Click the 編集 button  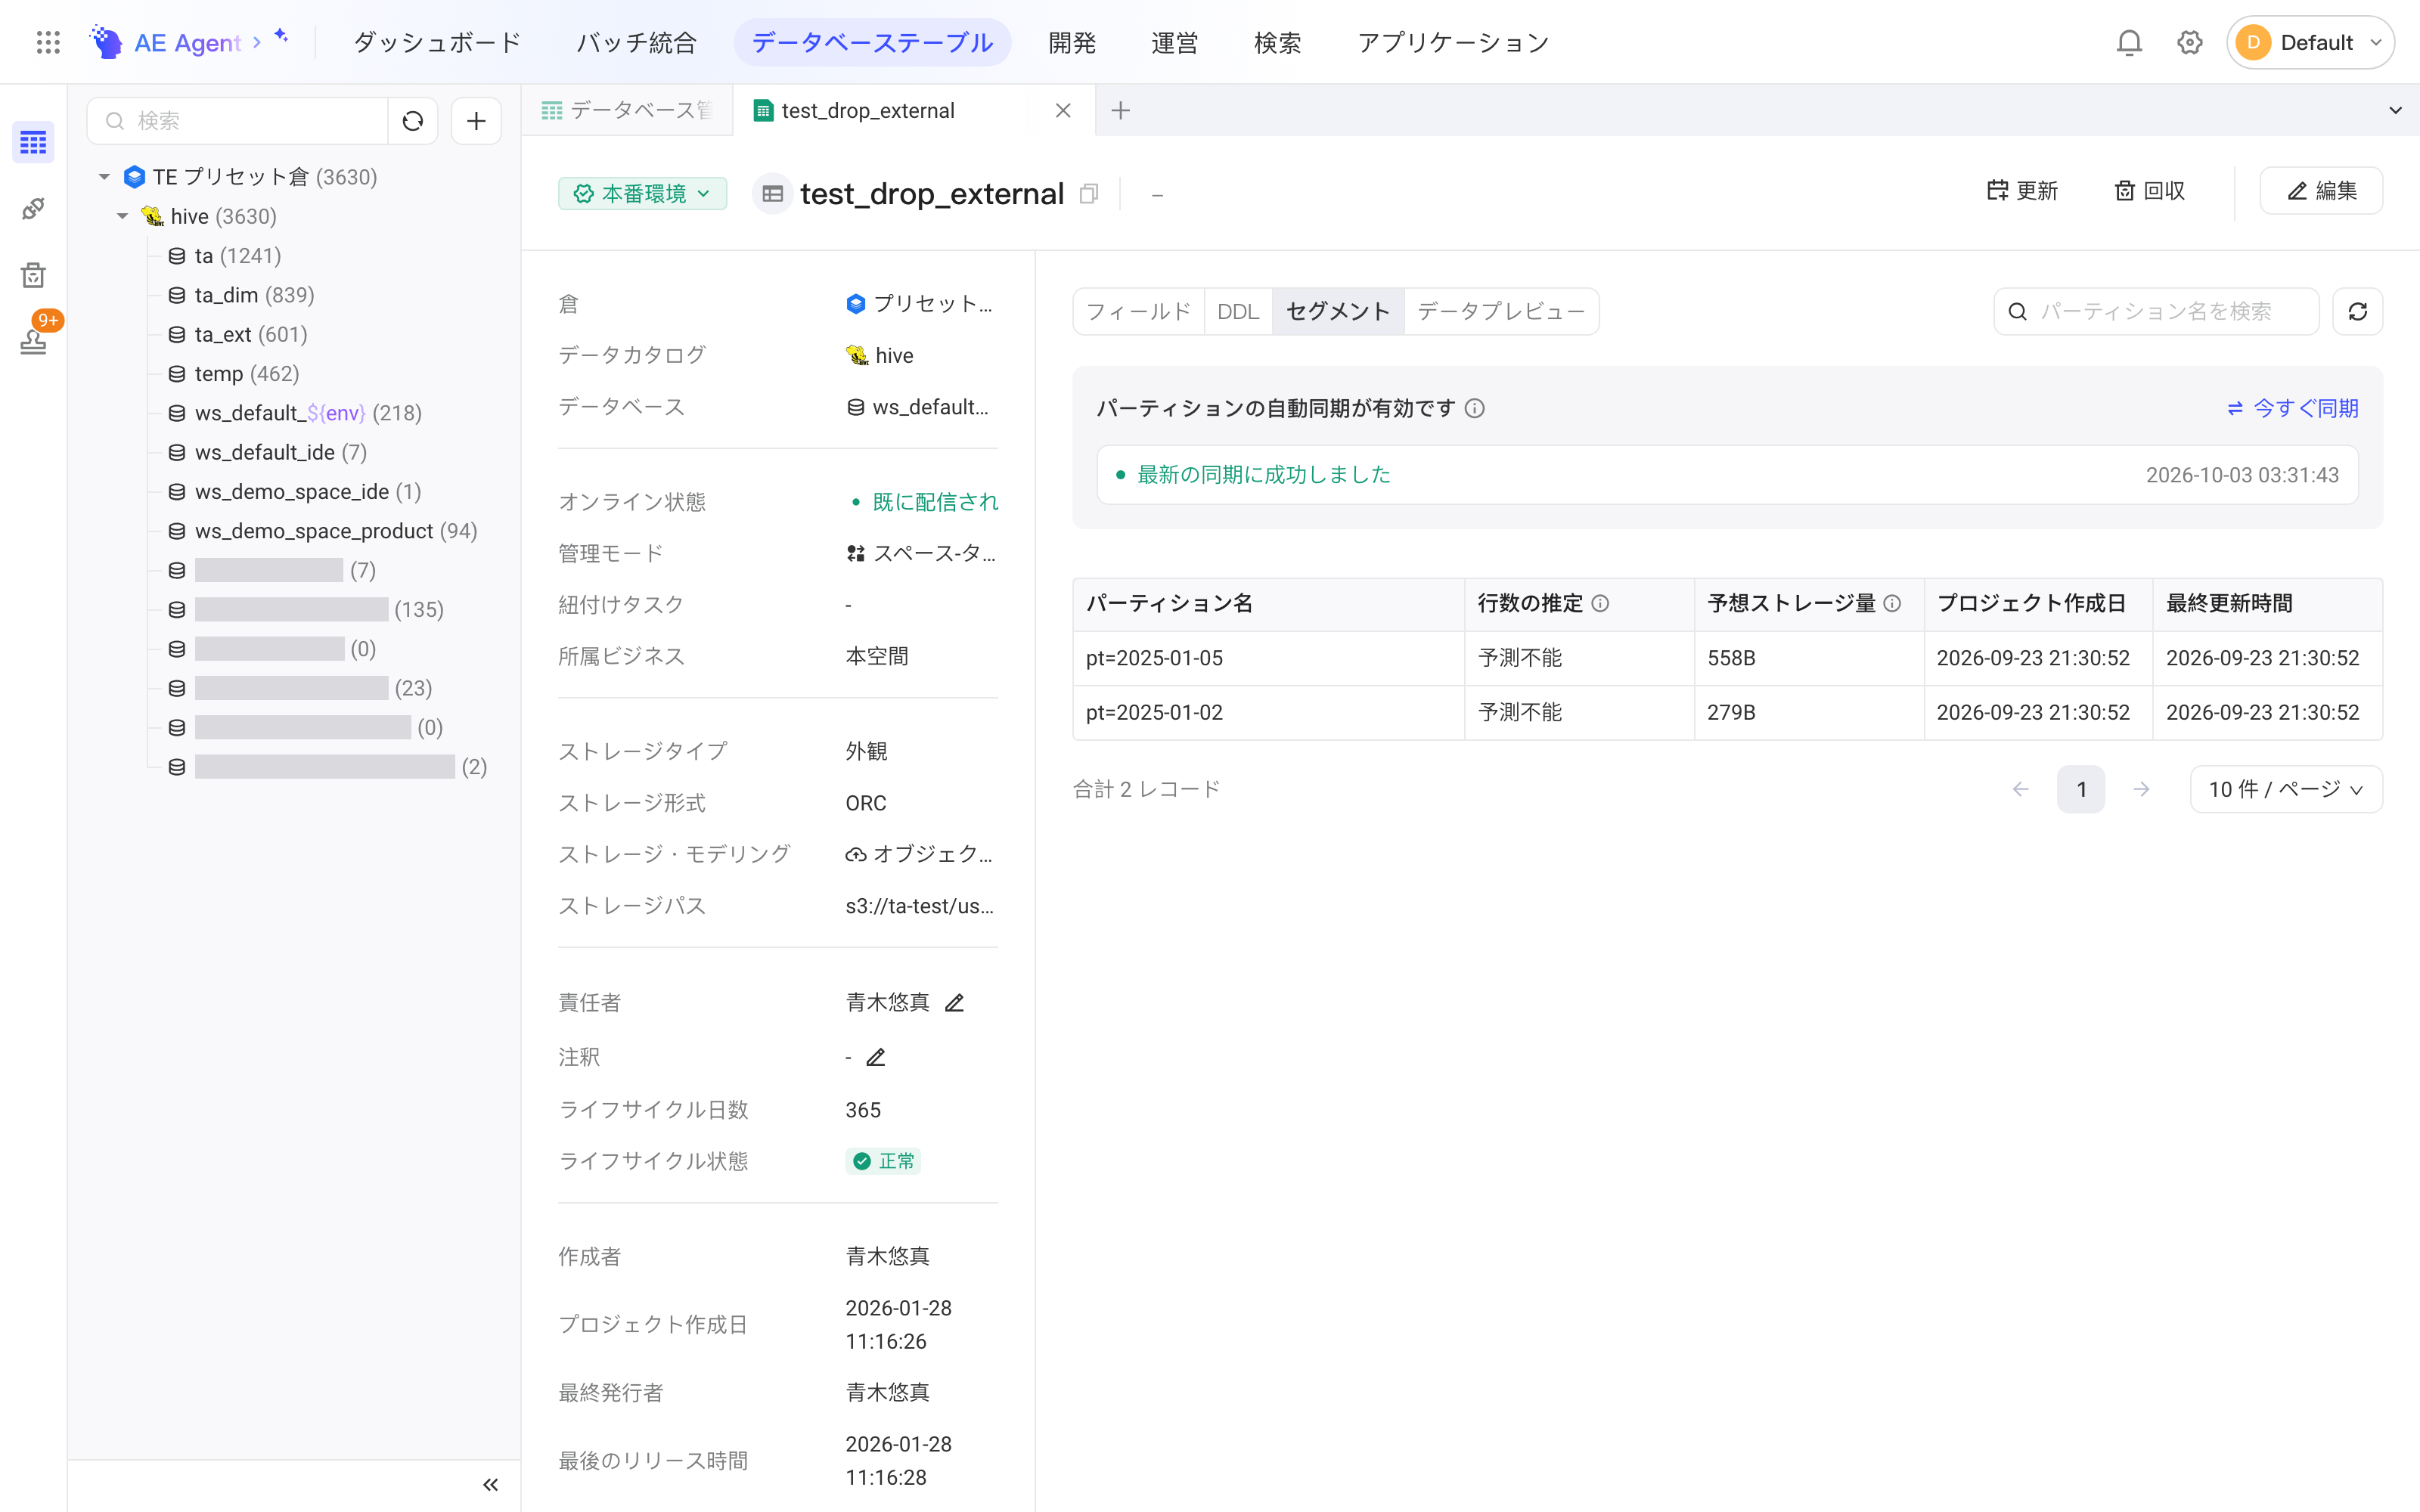click(2321, 191)
